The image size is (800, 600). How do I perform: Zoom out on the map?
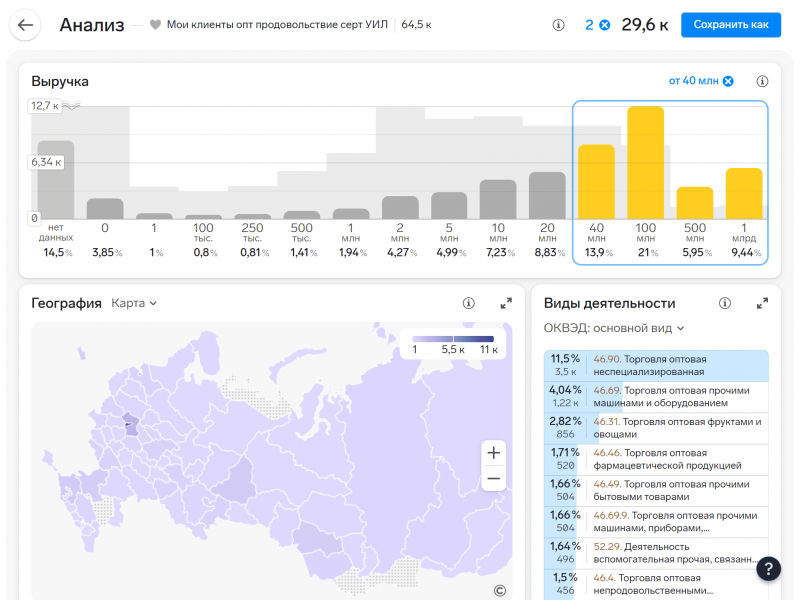(x=493, y=480)
